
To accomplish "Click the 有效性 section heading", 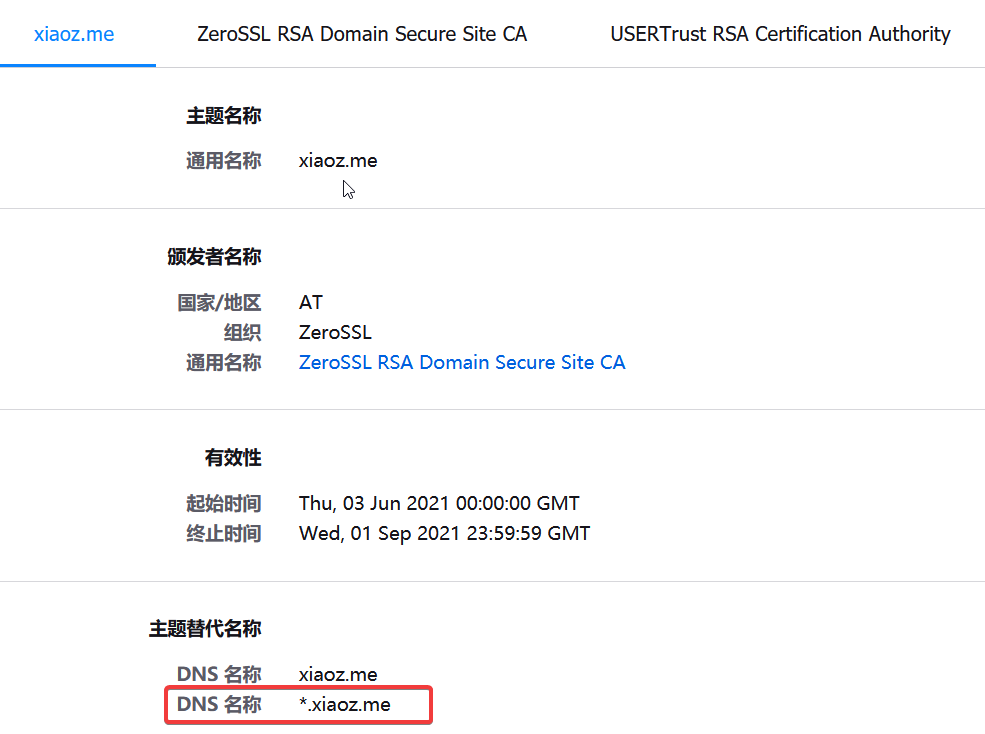I will click(x=233, y=458).
